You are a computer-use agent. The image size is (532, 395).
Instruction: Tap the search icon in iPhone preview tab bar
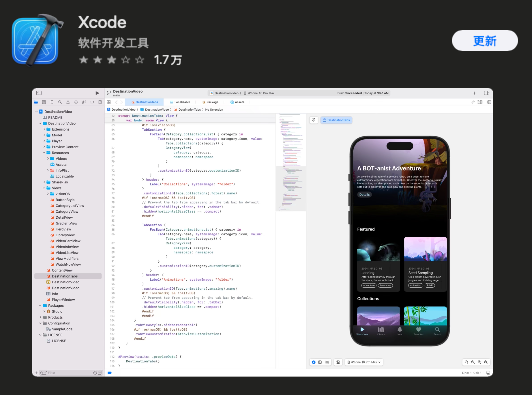coord(437,331)
